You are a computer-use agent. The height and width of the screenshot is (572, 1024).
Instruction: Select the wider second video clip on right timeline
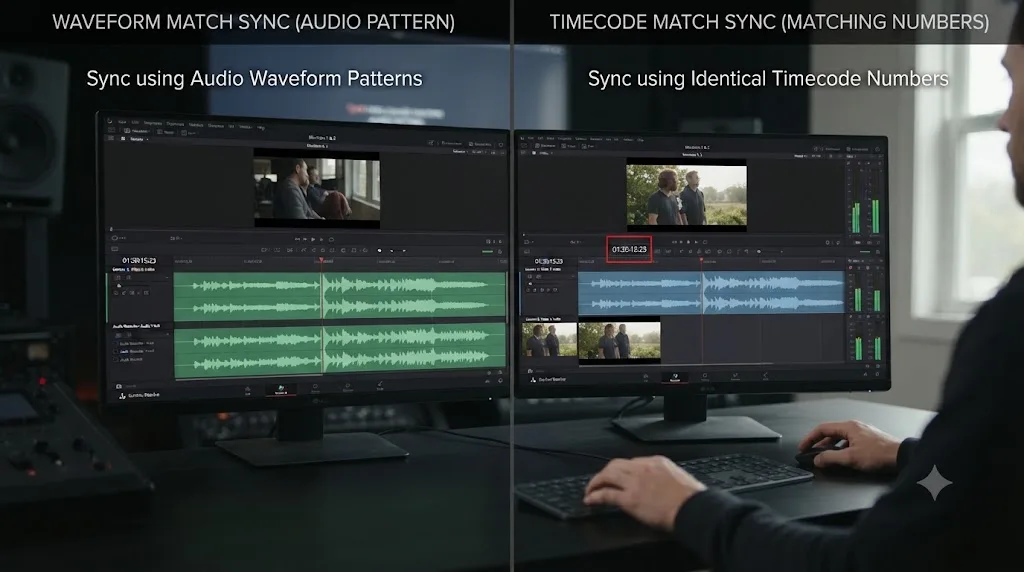(x=619, y=340)
